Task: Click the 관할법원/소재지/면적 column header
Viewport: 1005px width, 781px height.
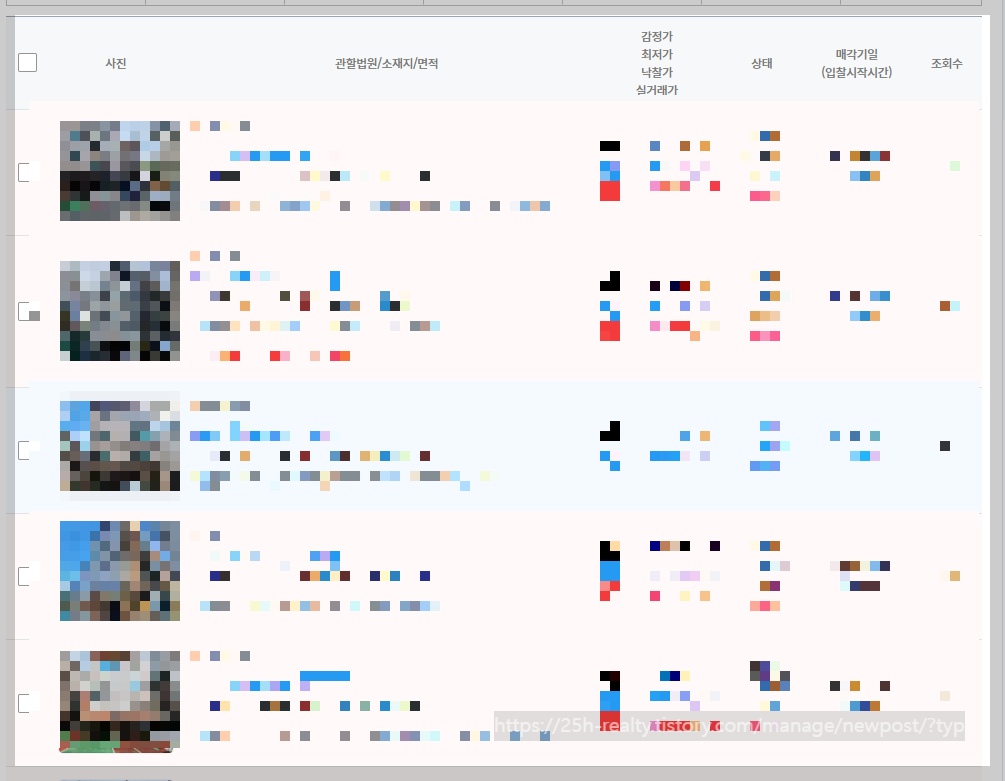Action: click(386, 63)
